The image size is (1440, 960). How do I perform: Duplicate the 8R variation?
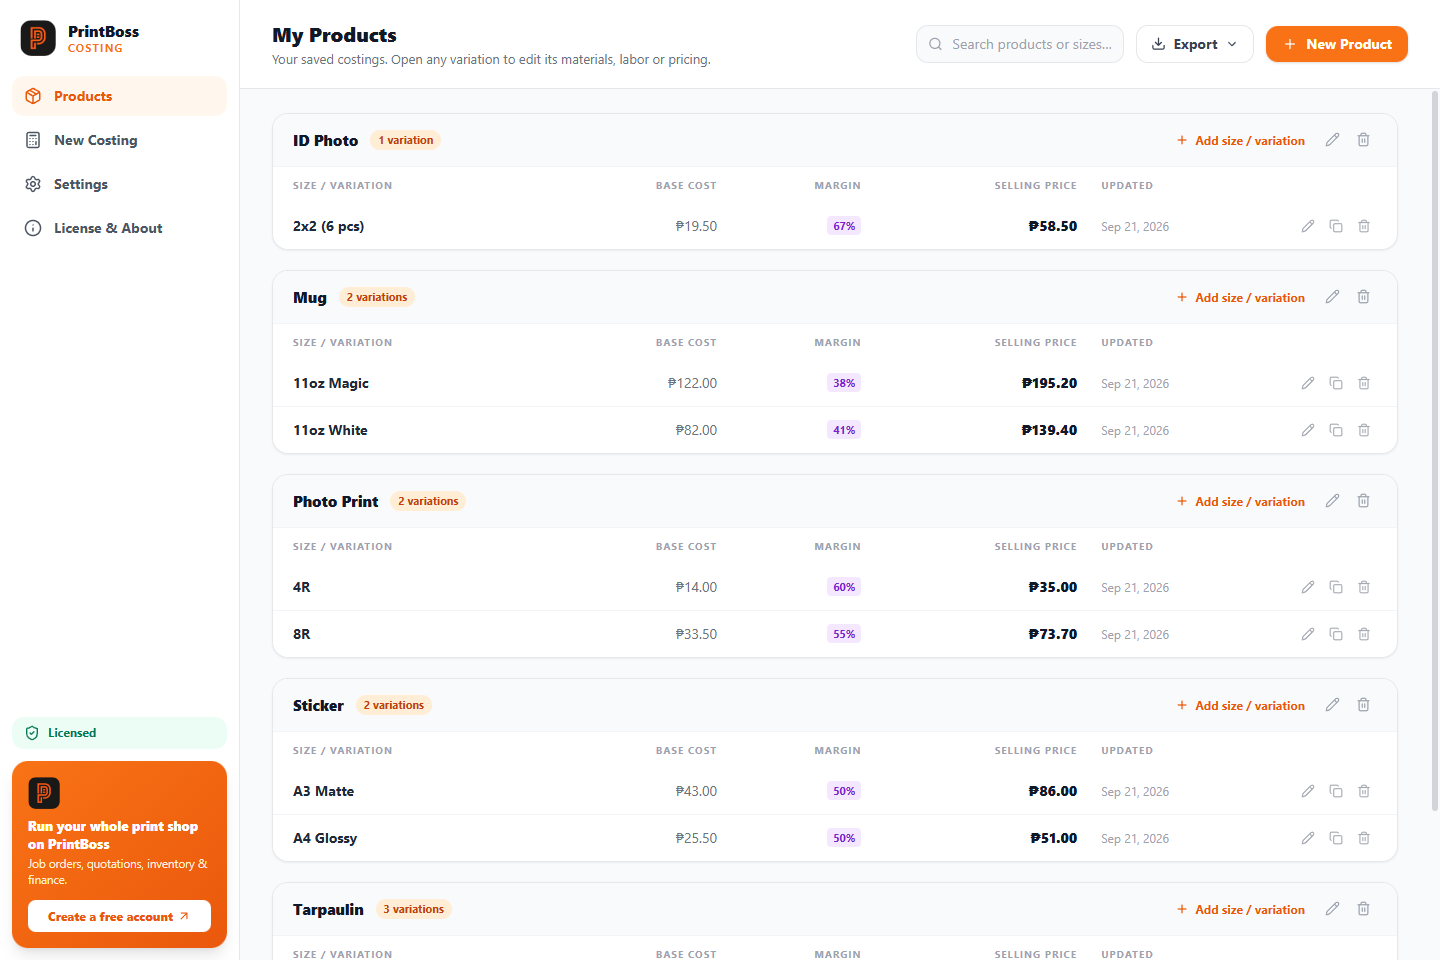(1336, 634)
